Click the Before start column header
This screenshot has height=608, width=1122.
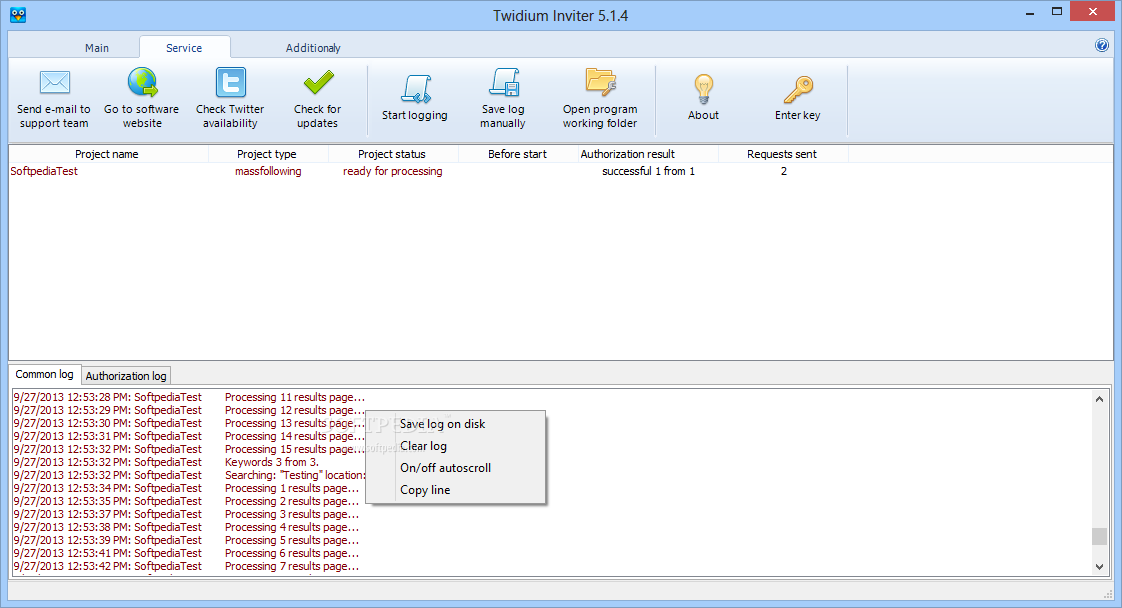pyautogui.click(x=517, y=154)
